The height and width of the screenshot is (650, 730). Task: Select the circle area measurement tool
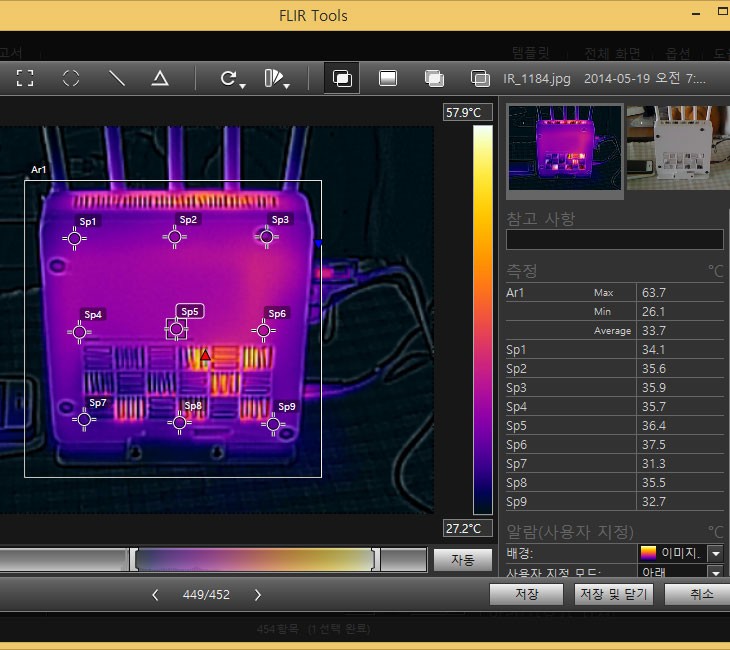[71, 78]
